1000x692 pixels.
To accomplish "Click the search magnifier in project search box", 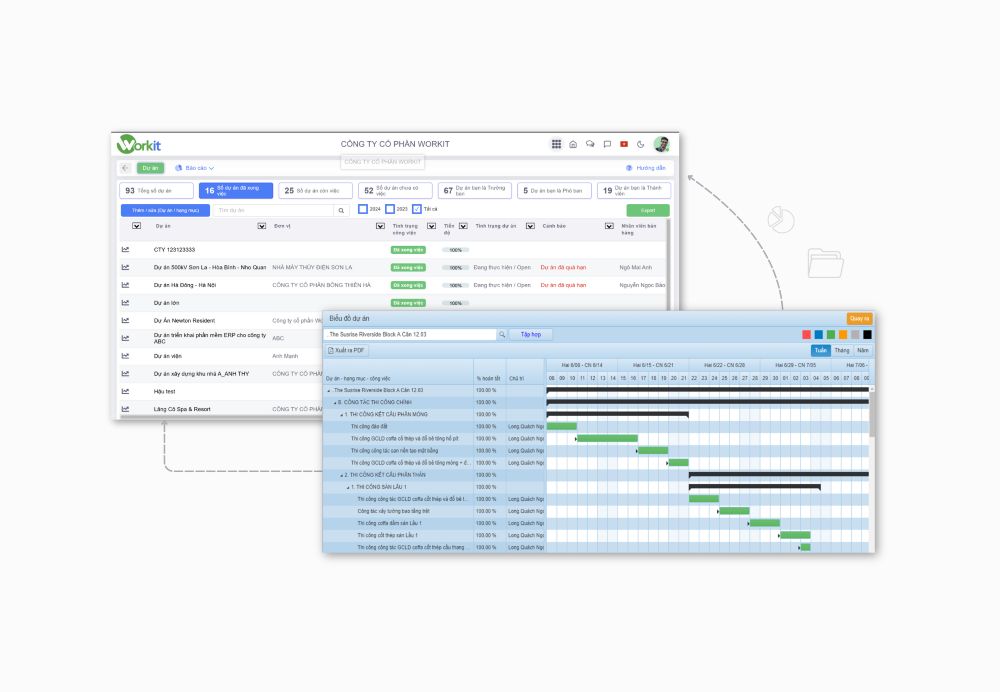I will (341, 210).
